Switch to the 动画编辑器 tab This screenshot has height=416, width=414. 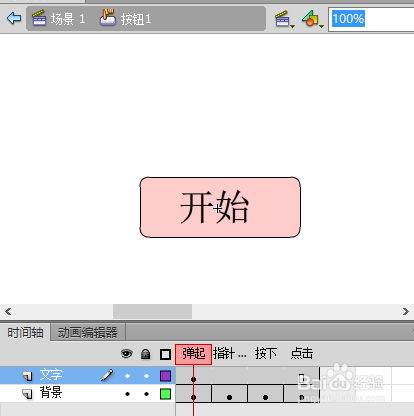coord(88,332)
